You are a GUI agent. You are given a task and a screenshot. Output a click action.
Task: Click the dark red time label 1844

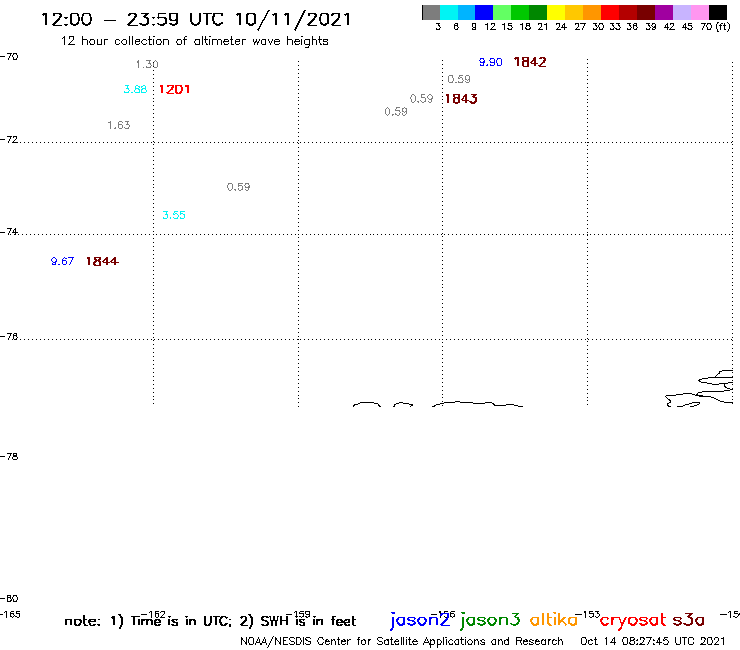click(102, 261)
